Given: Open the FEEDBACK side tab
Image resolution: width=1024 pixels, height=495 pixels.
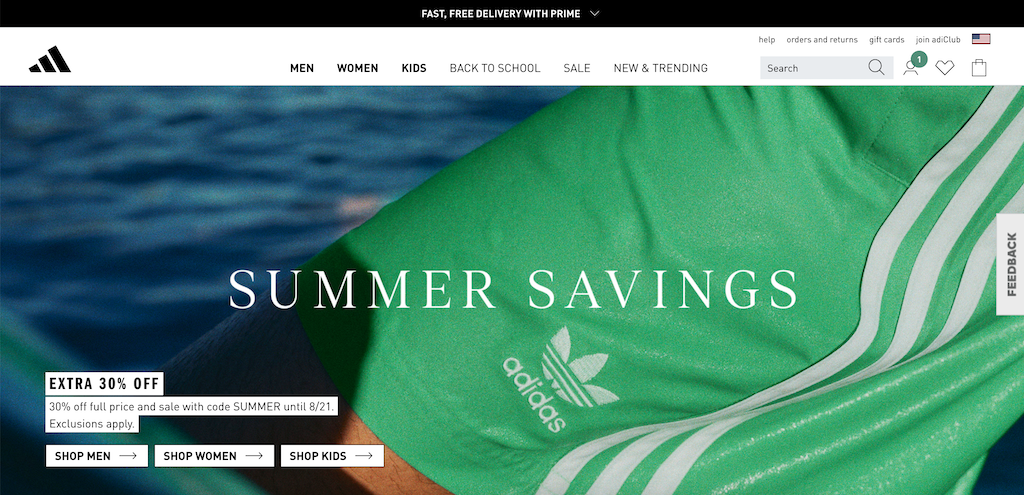Looking at the screenshot, I should [x=1010, y=264].
